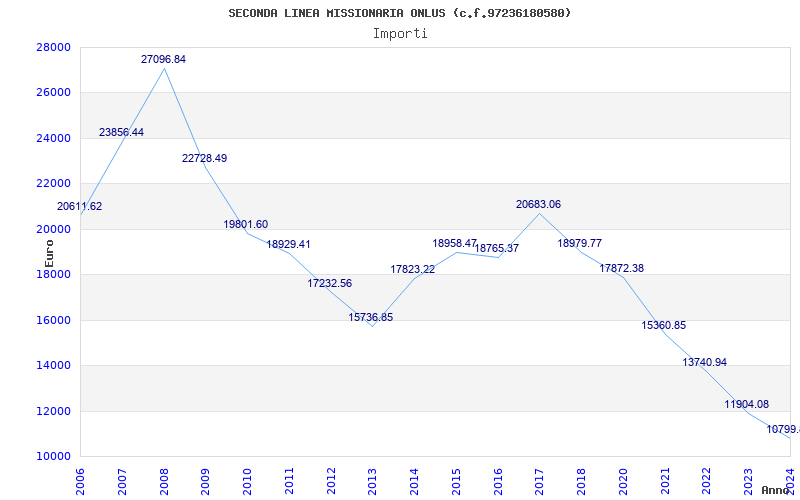Click the 12000 y-axis tick label

click(x=53, y=411)
